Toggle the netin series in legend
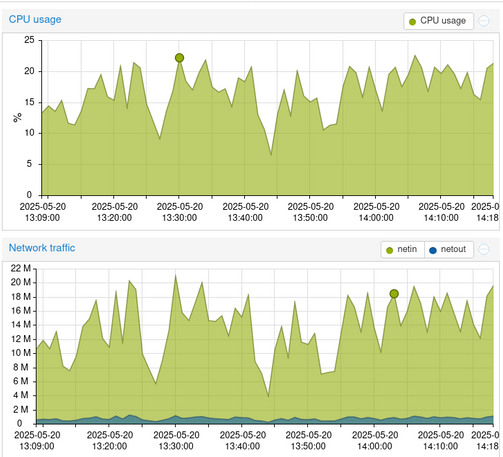Screen dimensions: 503x457 tap(403, 250)
